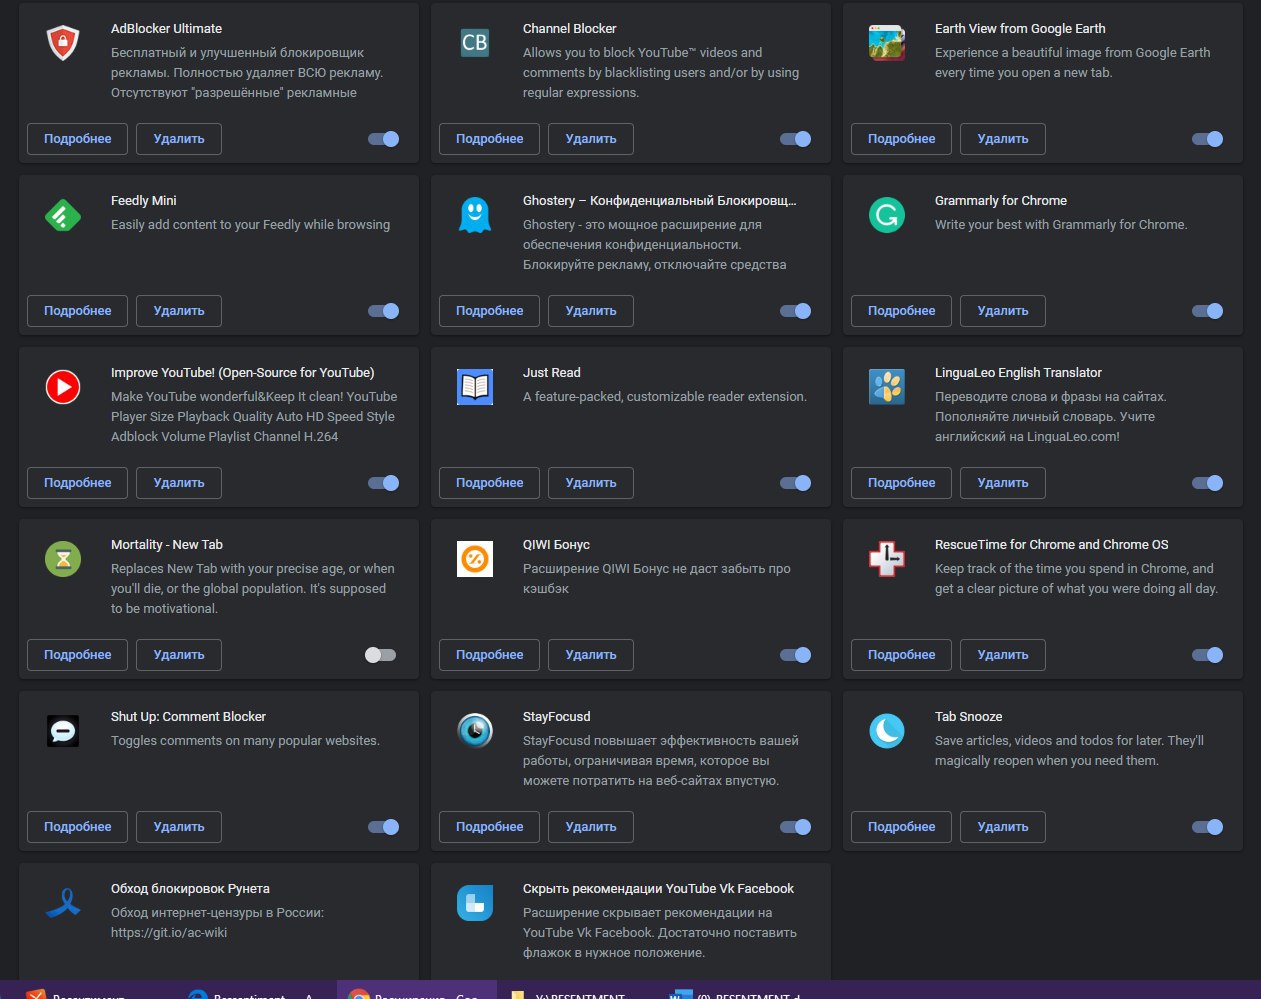Open Подробнее for AdBlocker Ultimate
This screenshot has width=1261, height=999.
(78, 139)
